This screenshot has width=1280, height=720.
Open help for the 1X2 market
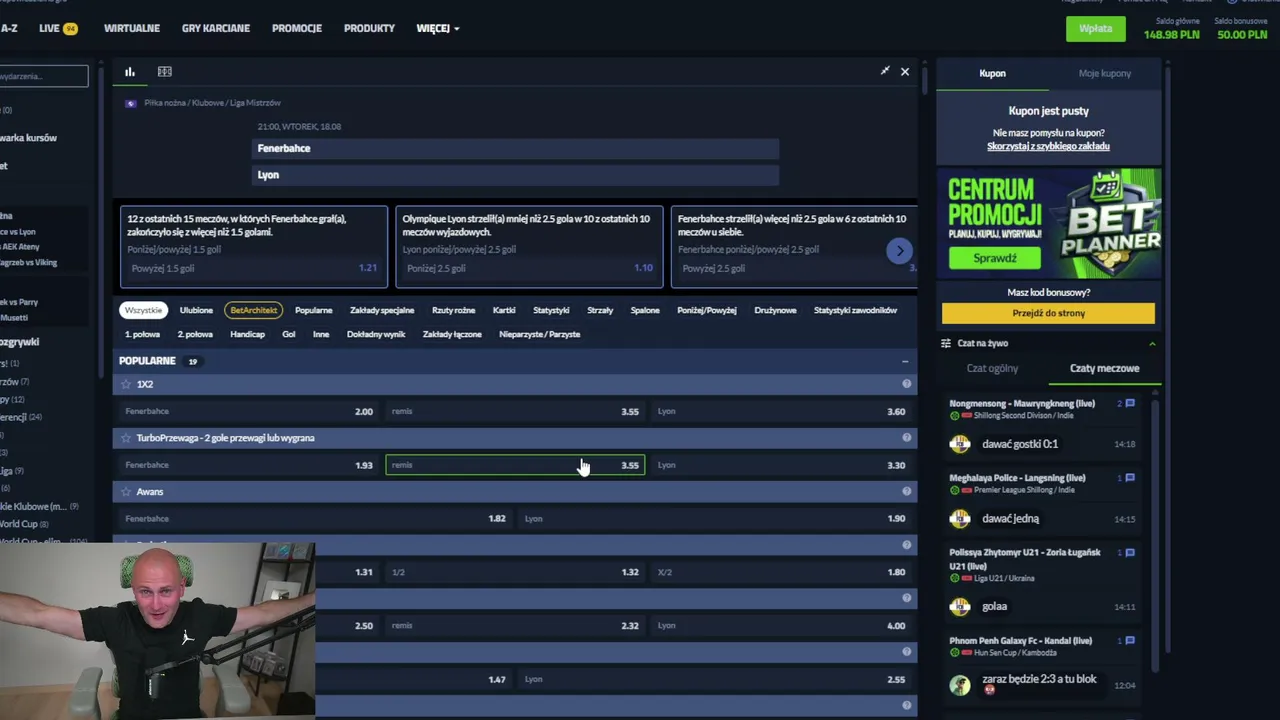(907, 384)
